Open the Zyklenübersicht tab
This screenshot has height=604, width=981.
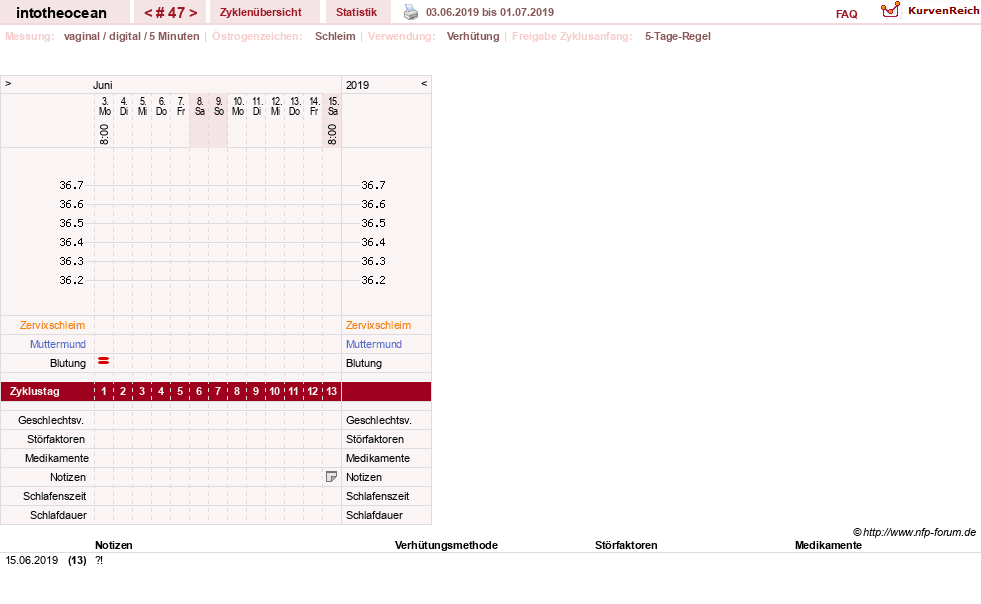[260, 12]
